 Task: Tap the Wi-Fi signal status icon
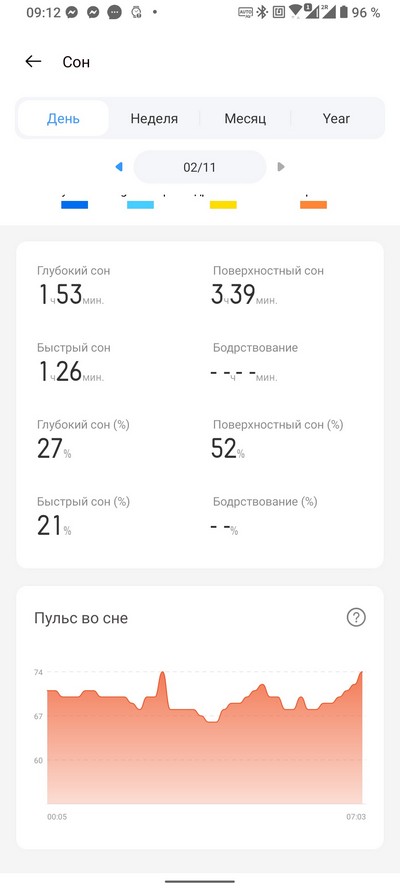[295, 12]
